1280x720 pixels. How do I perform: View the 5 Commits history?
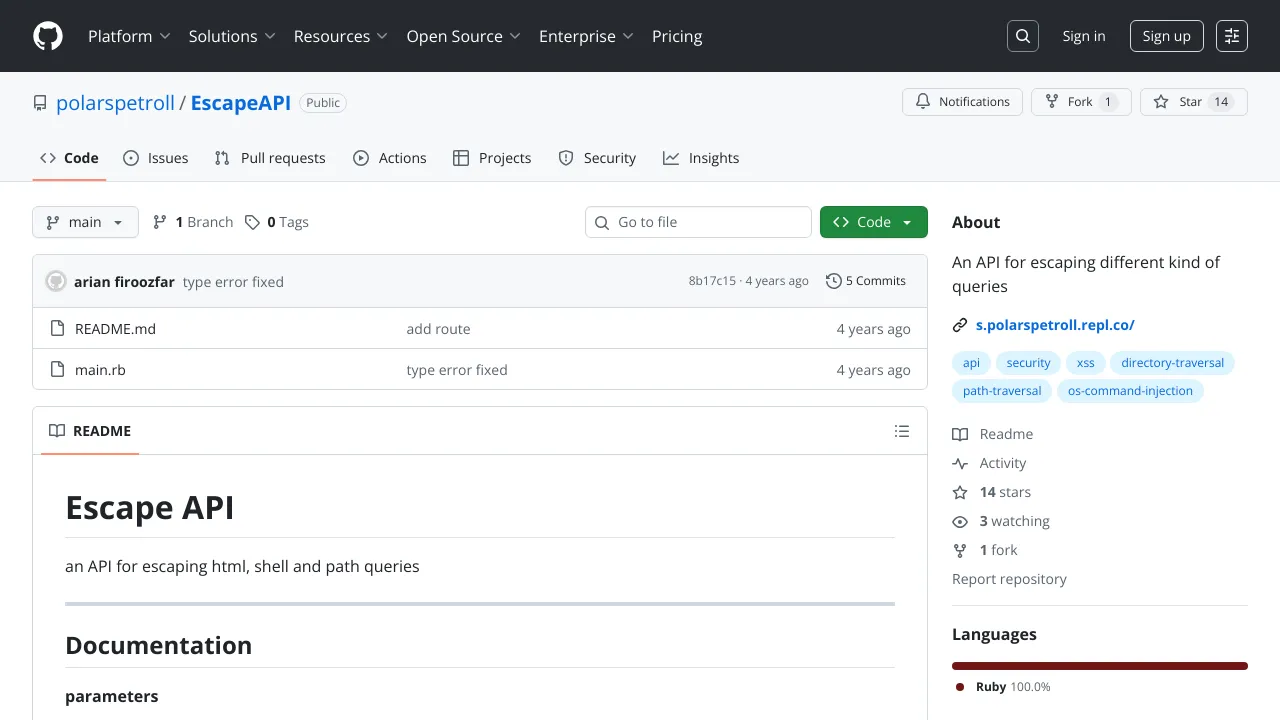(866, 281)
